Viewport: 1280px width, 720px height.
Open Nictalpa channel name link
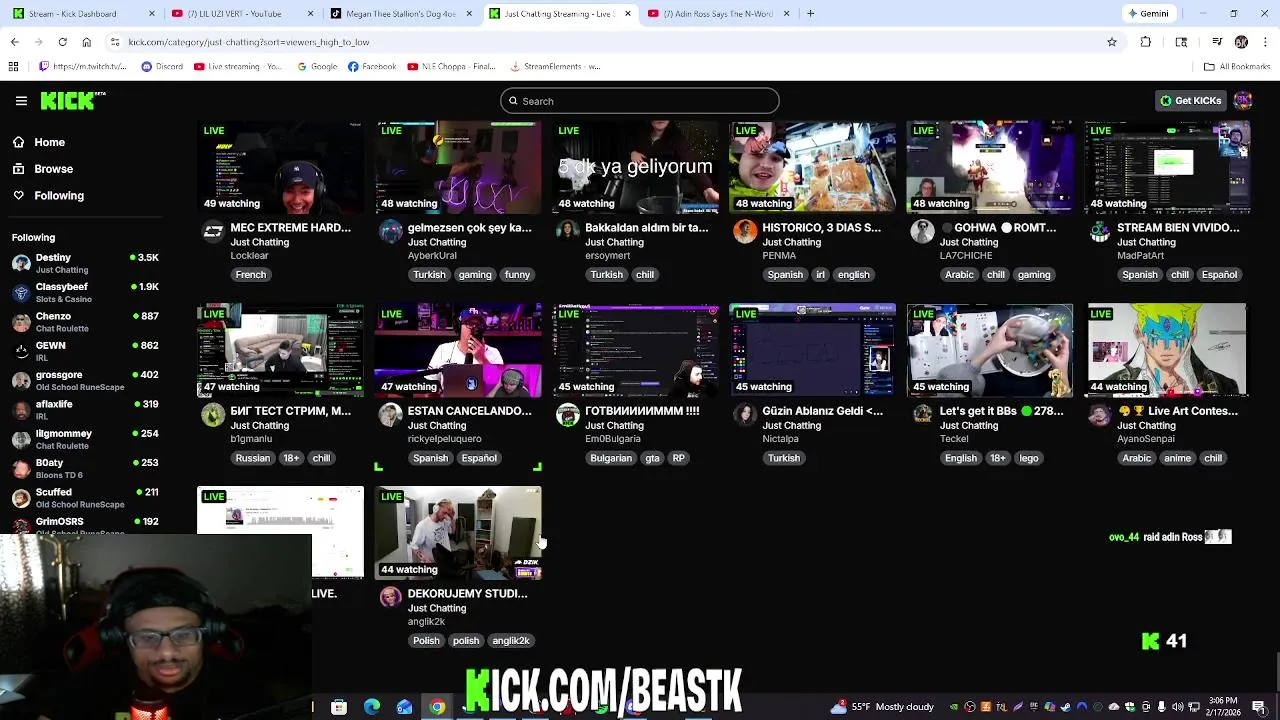[780, 439]
